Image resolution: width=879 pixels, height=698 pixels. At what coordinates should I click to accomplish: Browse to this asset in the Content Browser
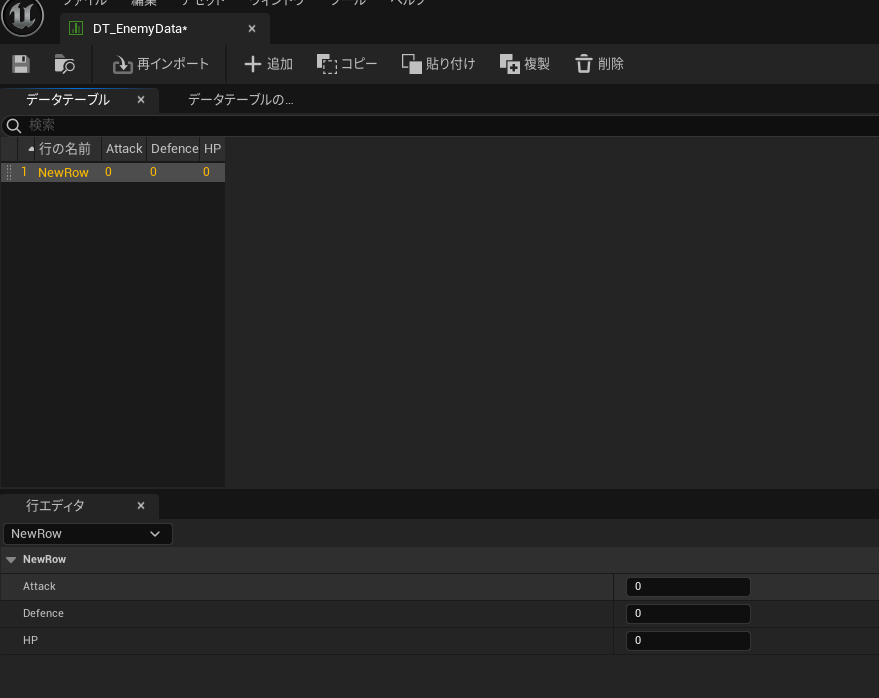[x=65, y=63]
